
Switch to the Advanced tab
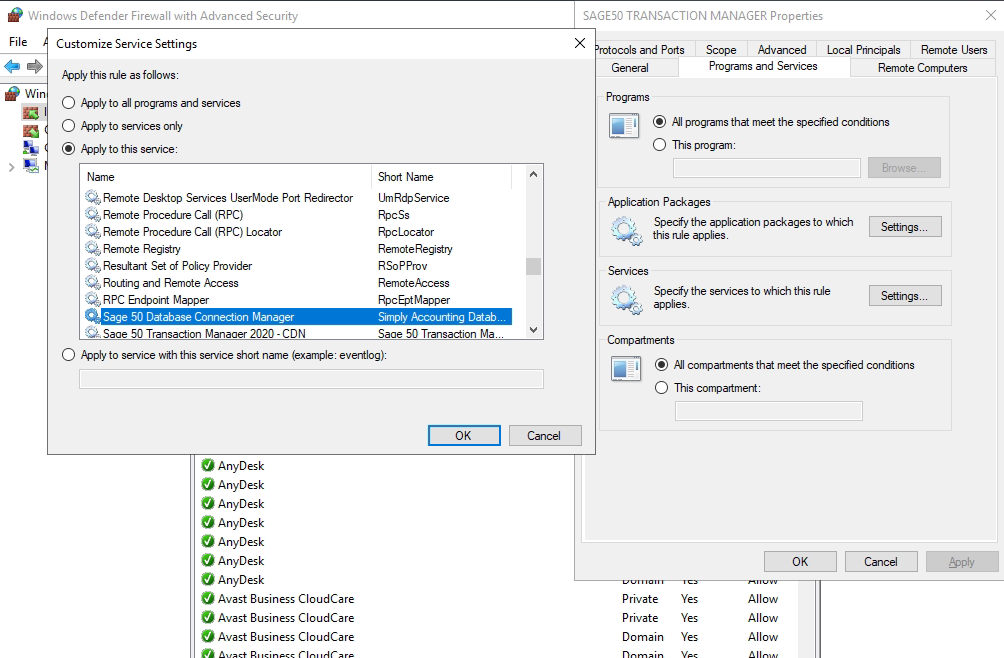click(782, 49)
